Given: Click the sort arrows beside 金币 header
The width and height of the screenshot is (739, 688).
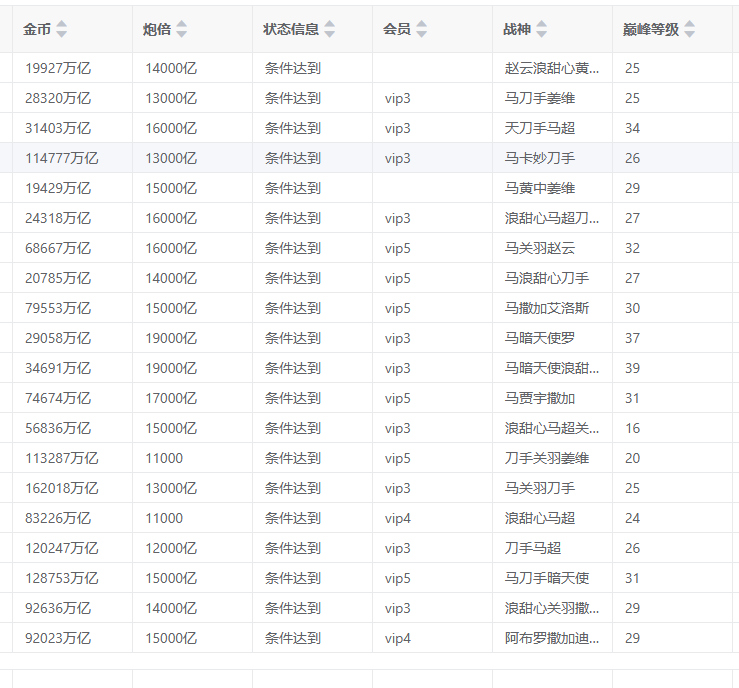Looking at the screenshot, I should coord(62,30).
